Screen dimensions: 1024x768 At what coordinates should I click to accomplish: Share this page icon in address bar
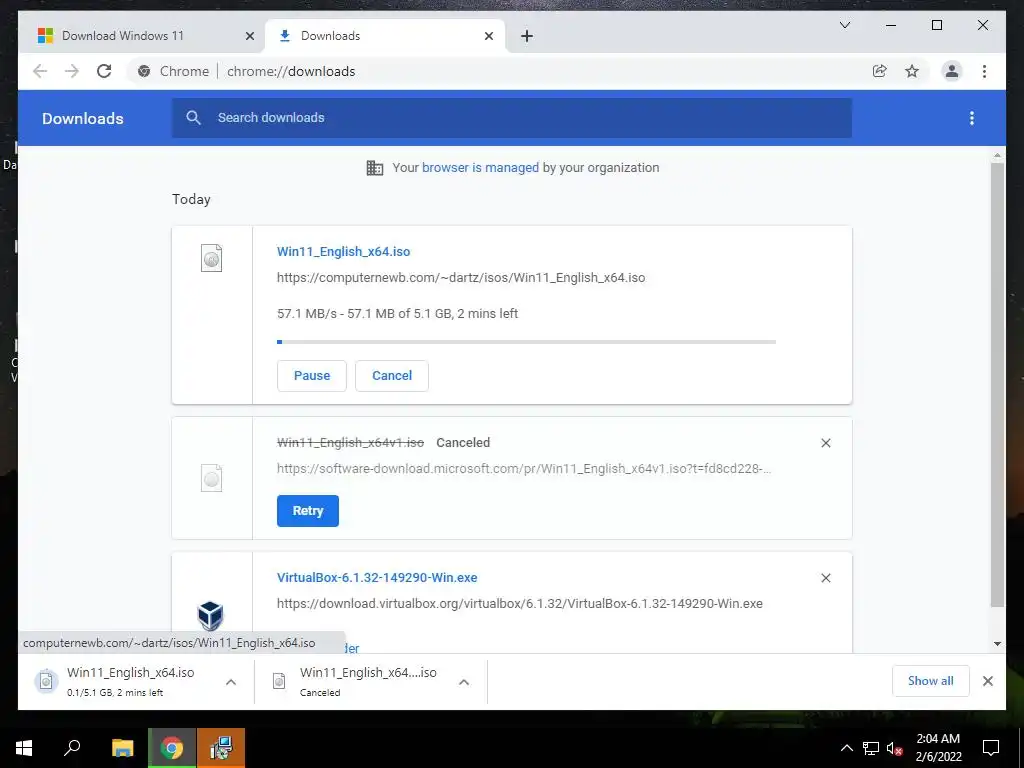coord(880,71)
